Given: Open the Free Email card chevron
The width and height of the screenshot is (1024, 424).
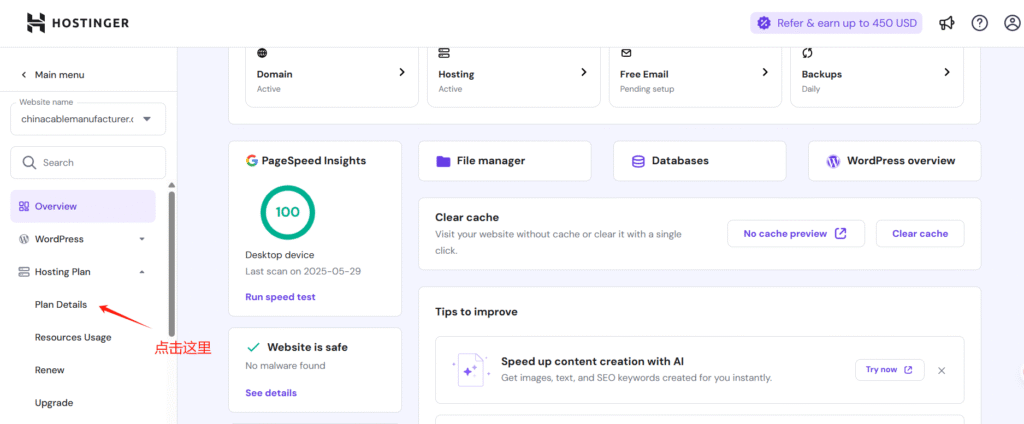Looking at the screenshot, I should (x=765, y=72).
